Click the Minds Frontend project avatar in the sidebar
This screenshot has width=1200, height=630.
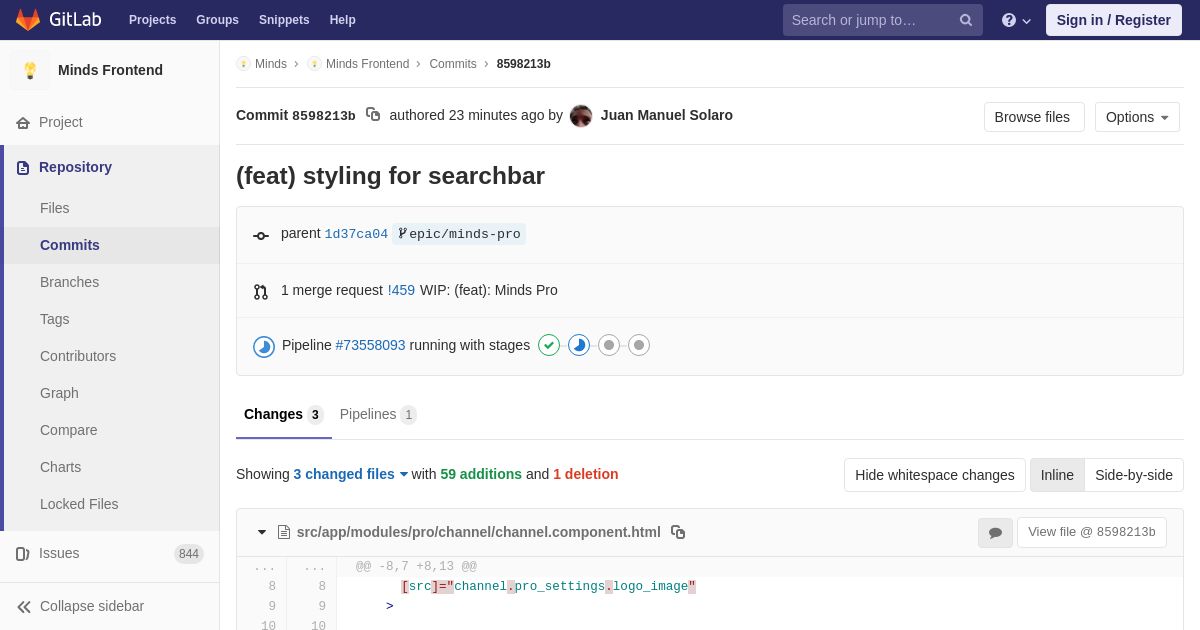tap(30, 70)
